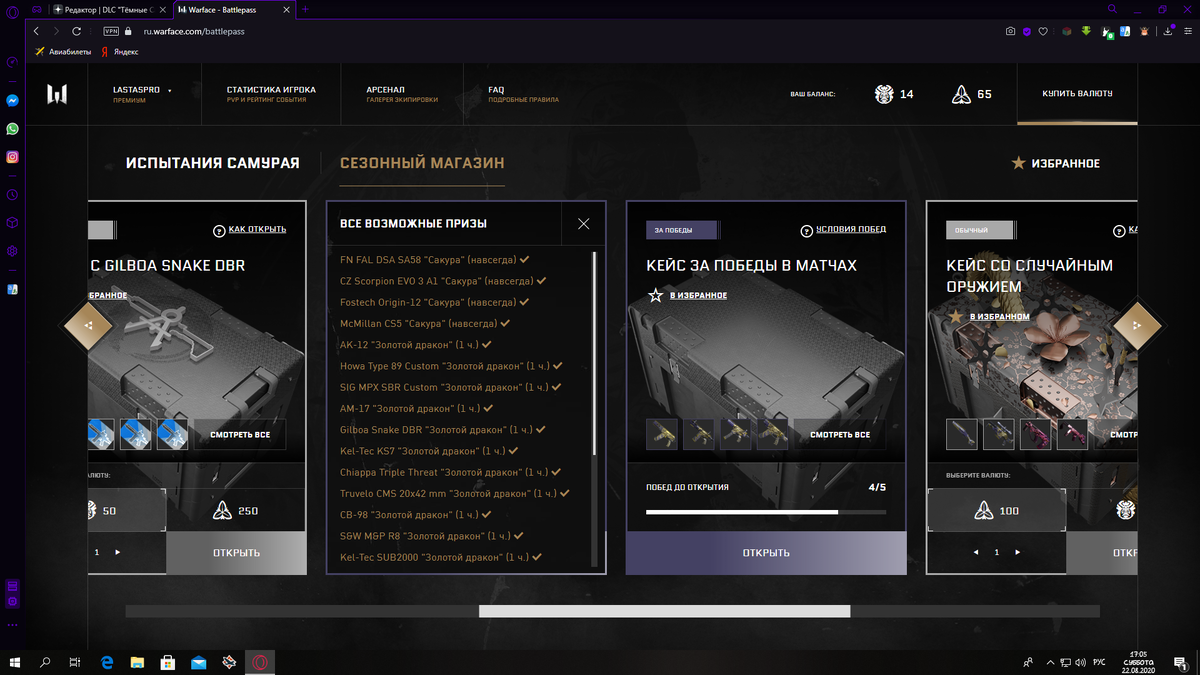Switch to Сезонный магазин tab

point(422,163)
